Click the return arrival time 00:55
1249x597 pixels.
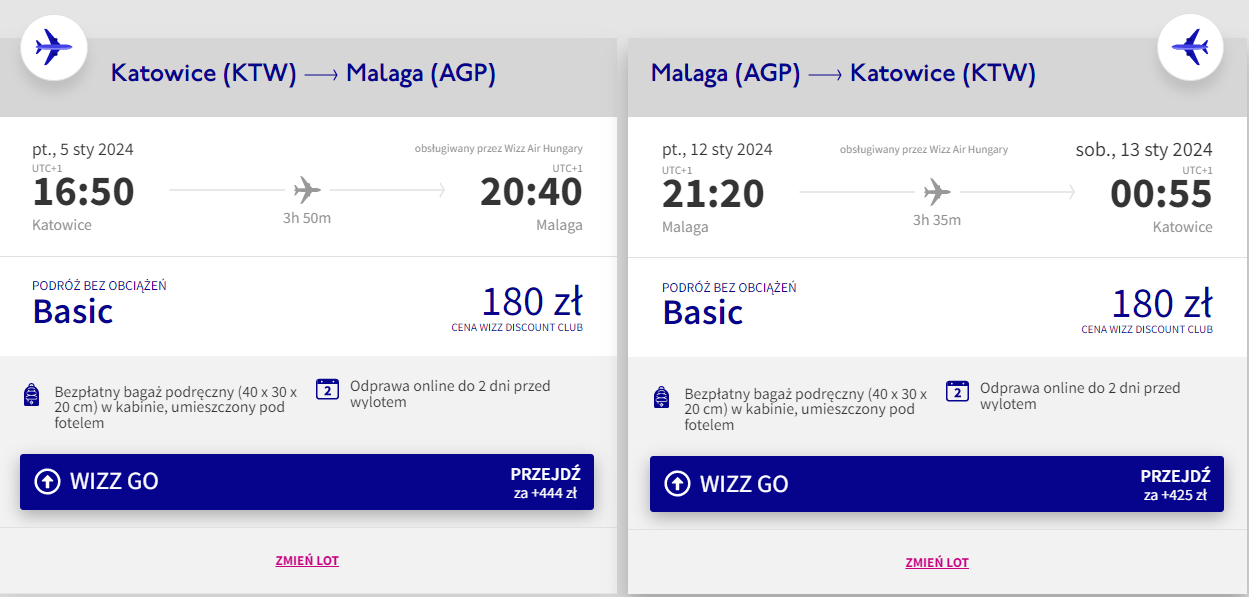[x=1161, y=193]
